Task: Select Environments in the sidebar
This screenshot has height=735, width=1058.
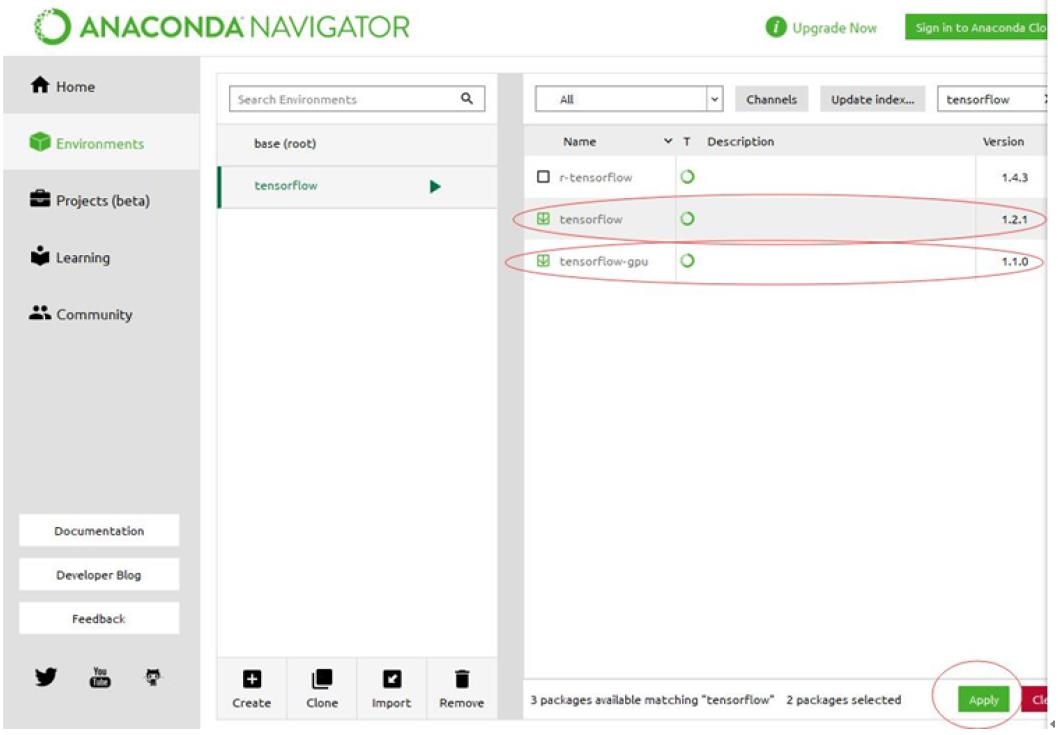Action: (101, 143)
